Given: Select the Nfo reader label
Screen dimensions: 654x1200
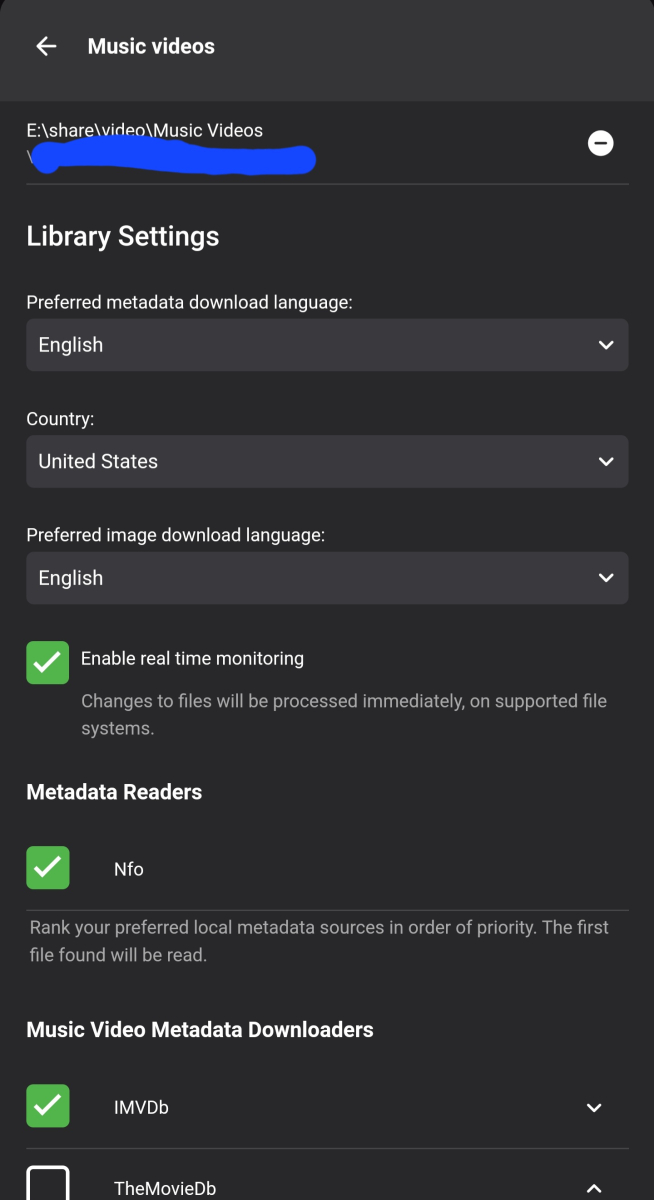Looking at the screenshot, I should click(129, 869).
